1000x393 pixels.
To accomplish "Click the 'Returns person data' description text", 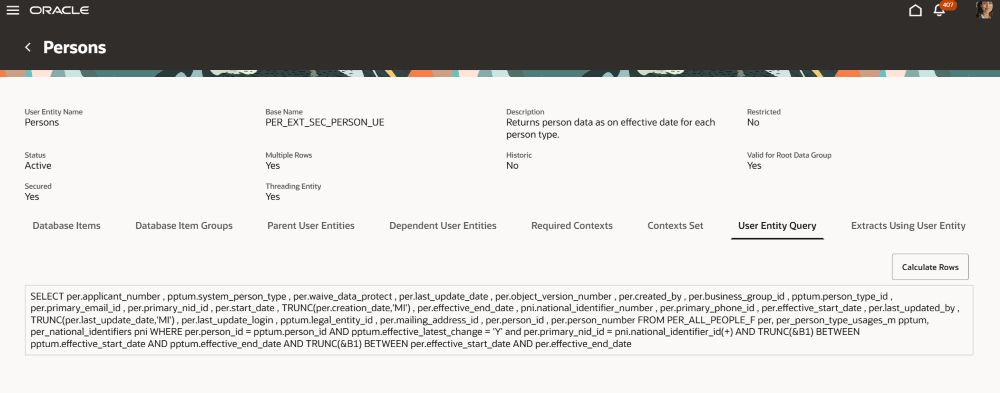I will tap(611, 128).
